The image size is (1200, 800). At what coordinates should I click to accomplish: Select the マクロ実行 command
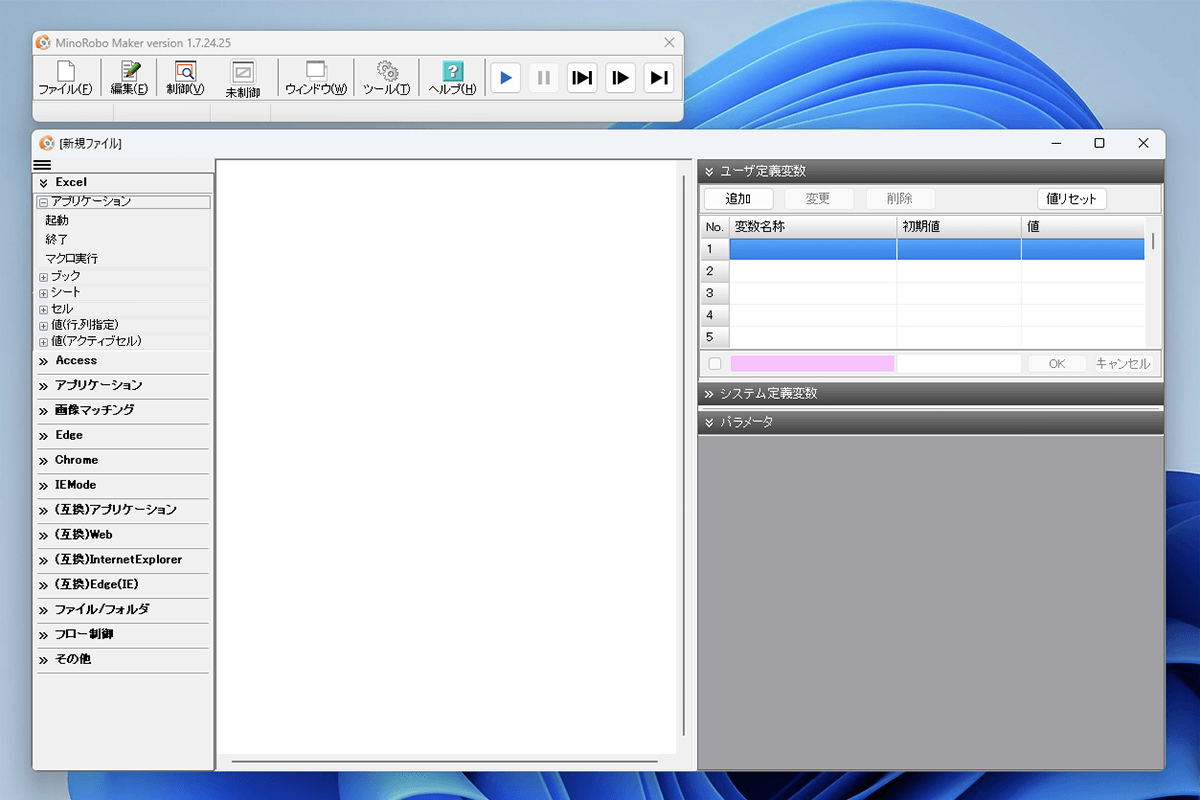(71, 259)
